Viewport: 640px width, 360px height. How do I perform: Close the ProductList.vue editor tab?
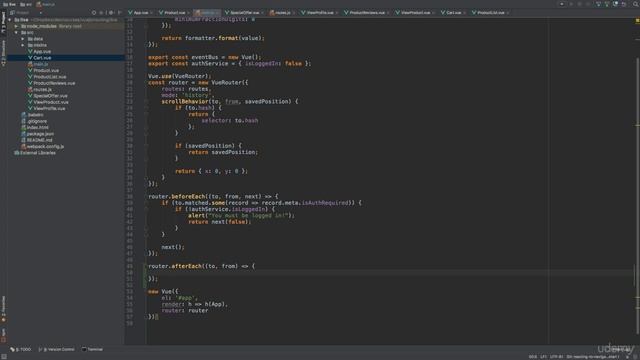point(507,13)
